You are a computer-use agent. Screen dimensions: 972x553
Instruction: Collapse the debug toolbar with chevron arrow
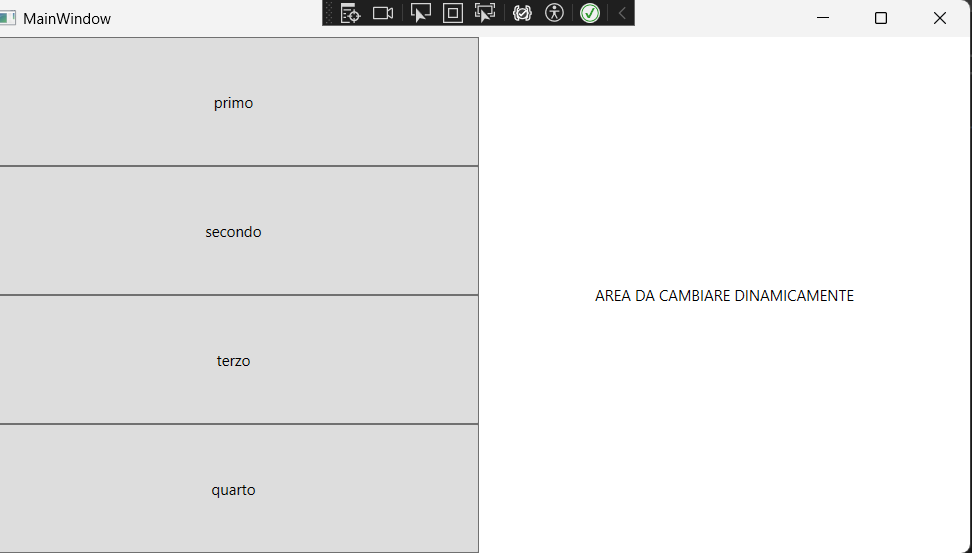pyautogui.click(x=622, y=13)
